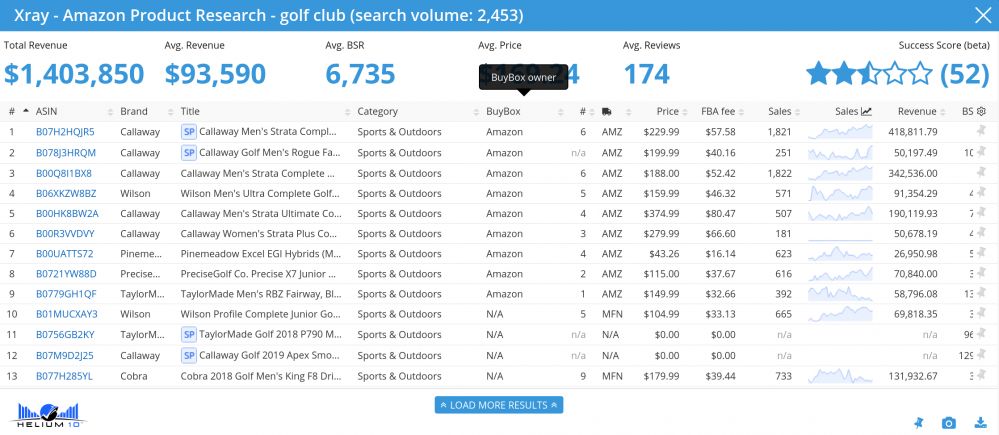Screen dimensions: 999x435
Task: Sort table by Title column
Action: 190,111
